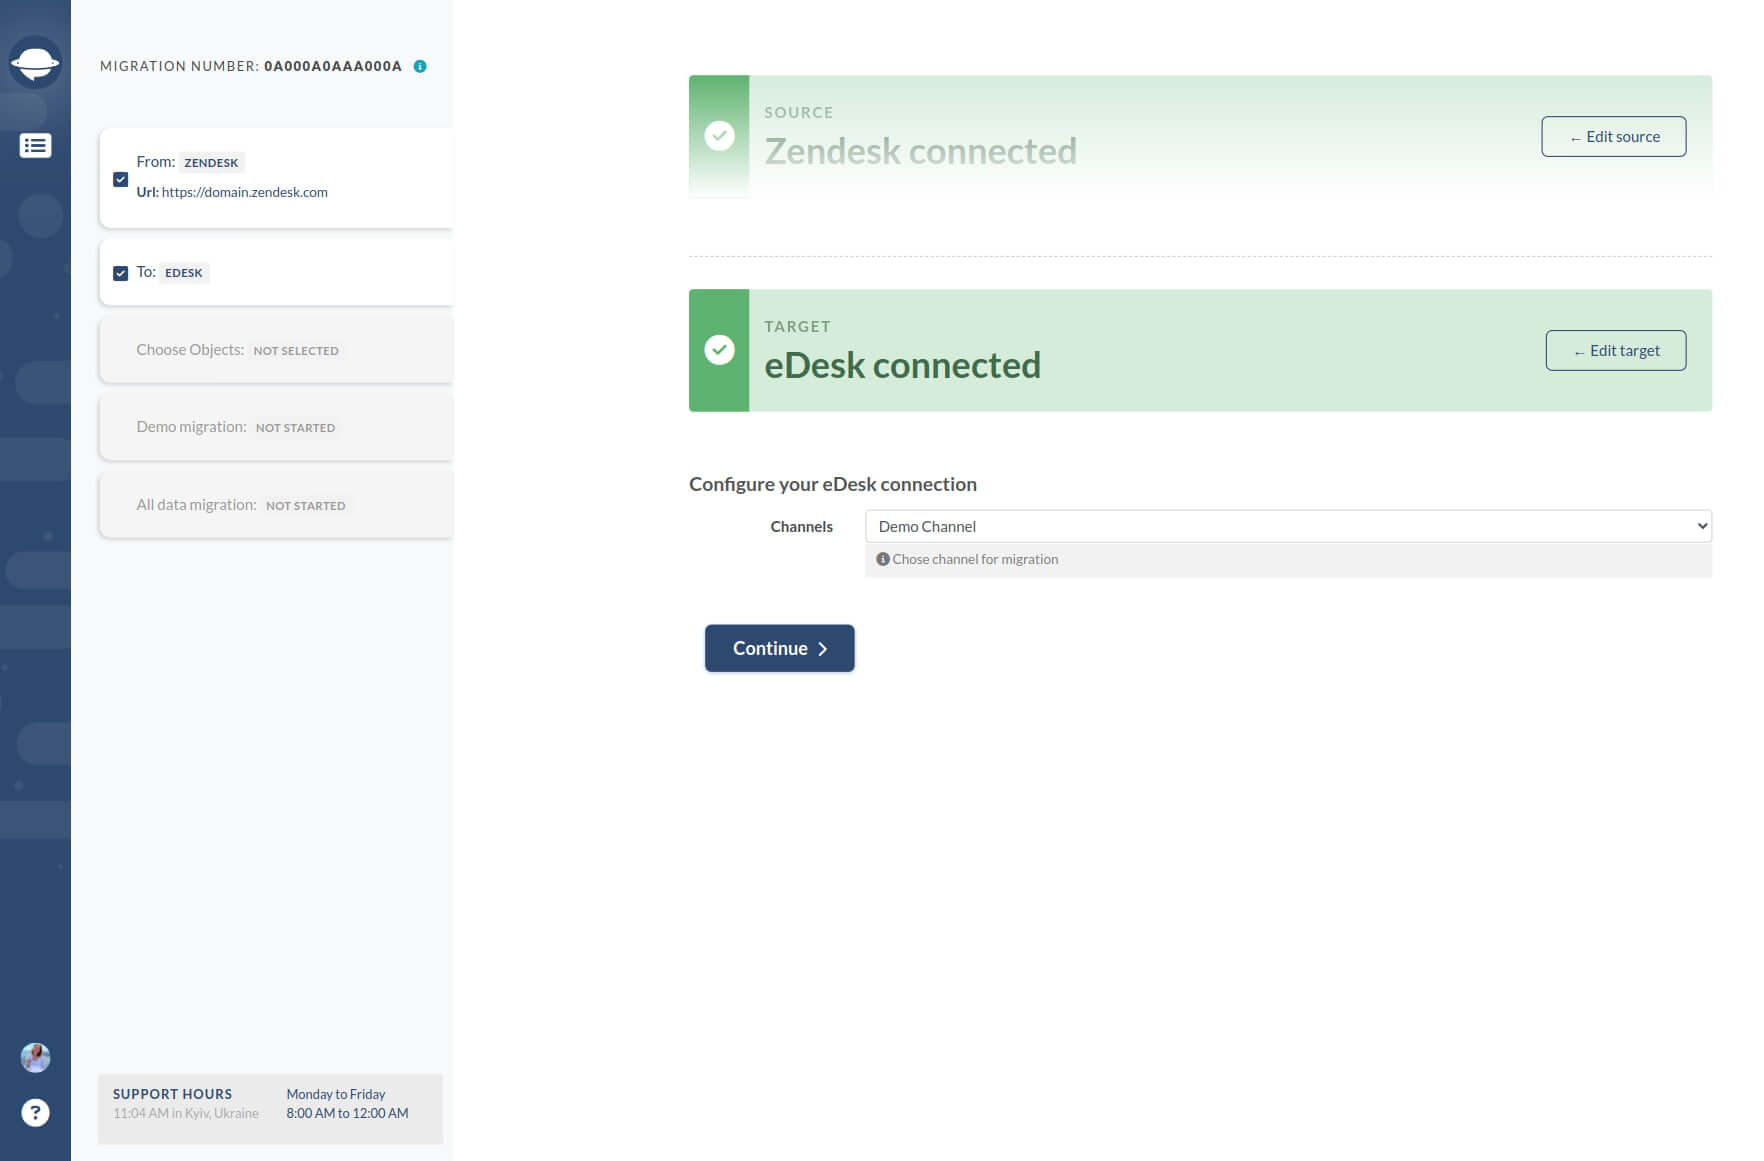Click the migration number 0A000A0AAA000A
The image size is (1764, 1161).
pos(333,66)
